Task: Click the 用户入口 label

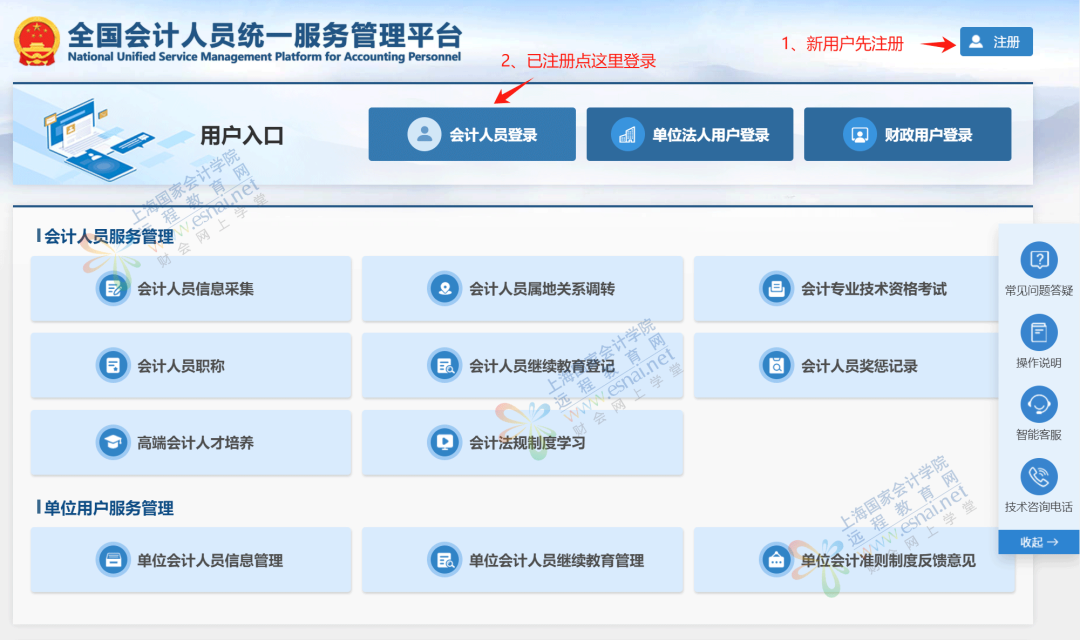Action: (242, 136)
